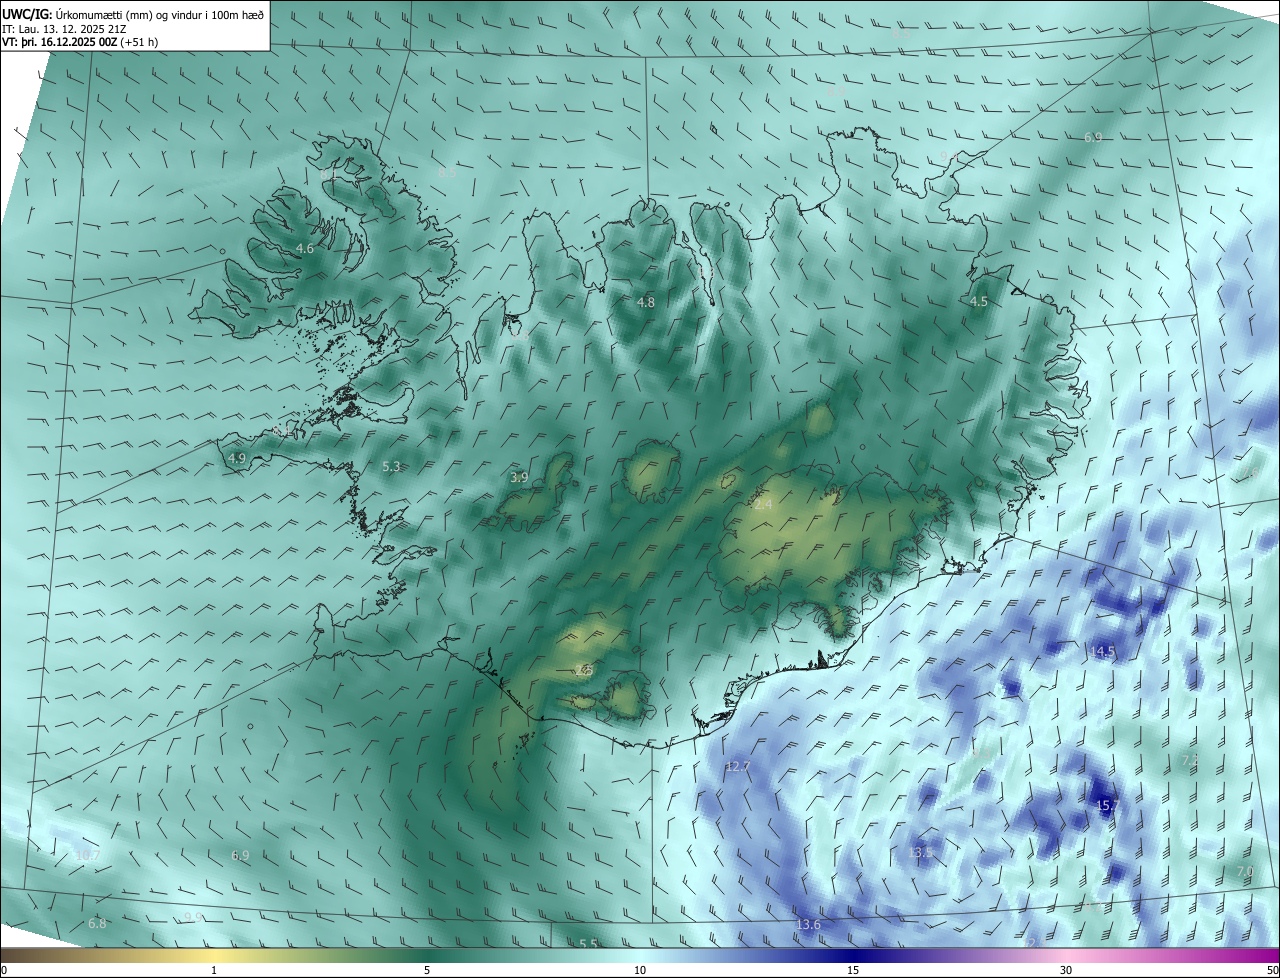Click the 5.3 value label in west Iceland

[x=391, y=466]
